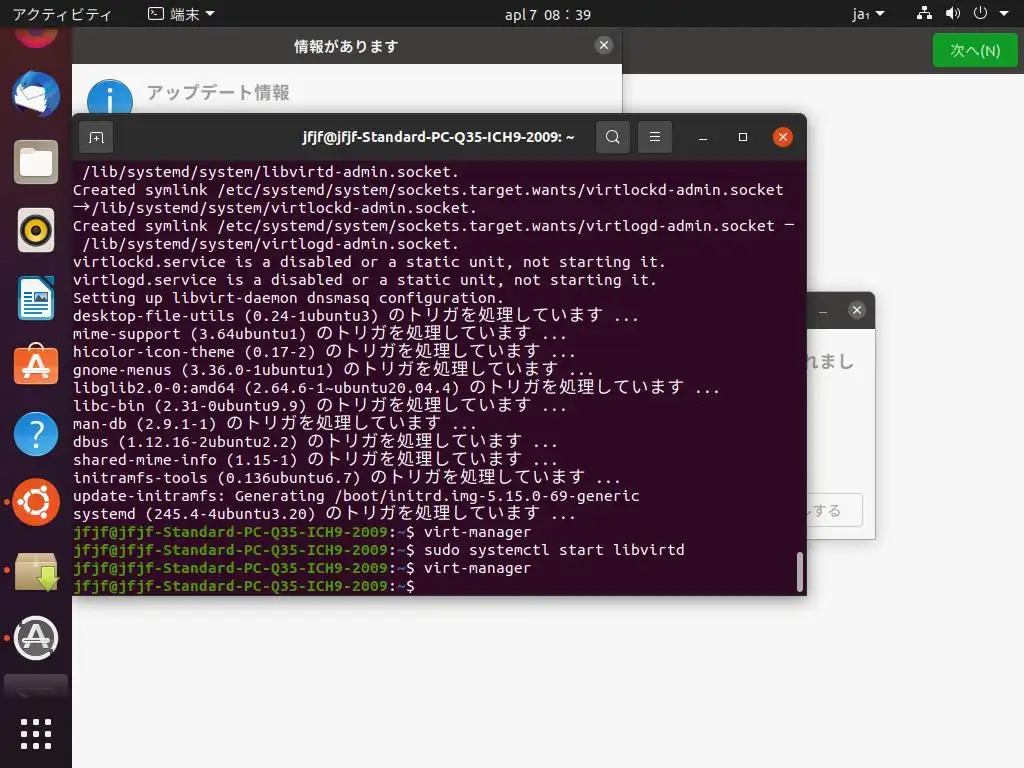Viewport: 1024px width, 768px height.
Task: Open the package installer box icon in dock
Action: pos(36,571)
